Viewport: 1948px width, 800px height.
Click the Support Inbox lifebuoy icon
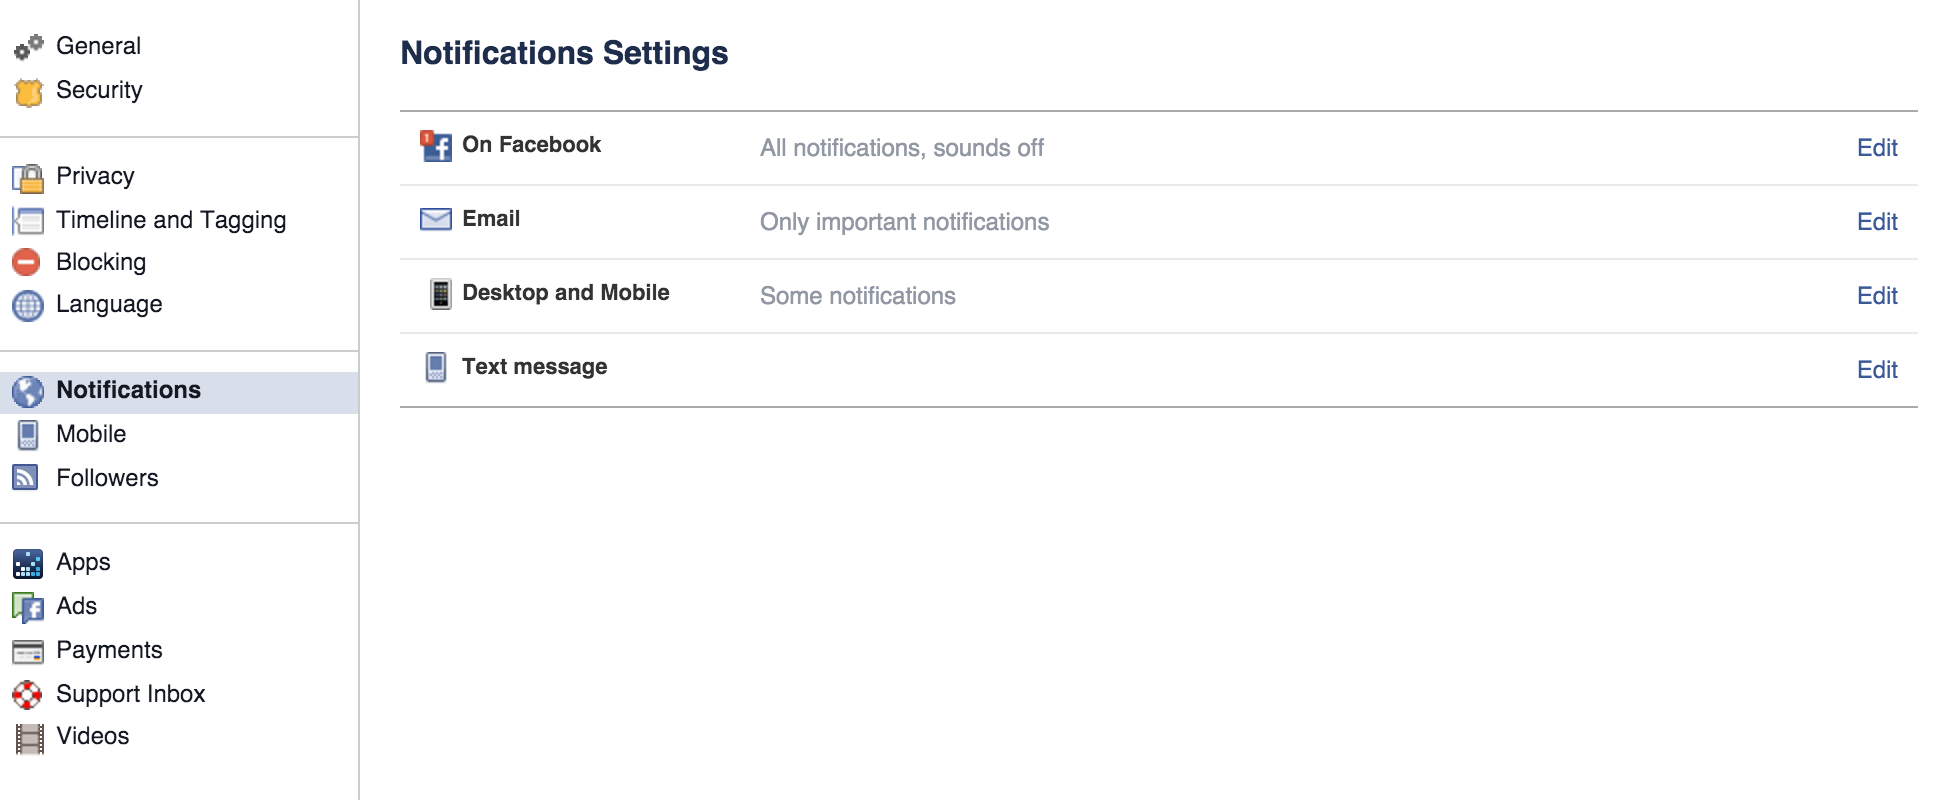point(27,694)
